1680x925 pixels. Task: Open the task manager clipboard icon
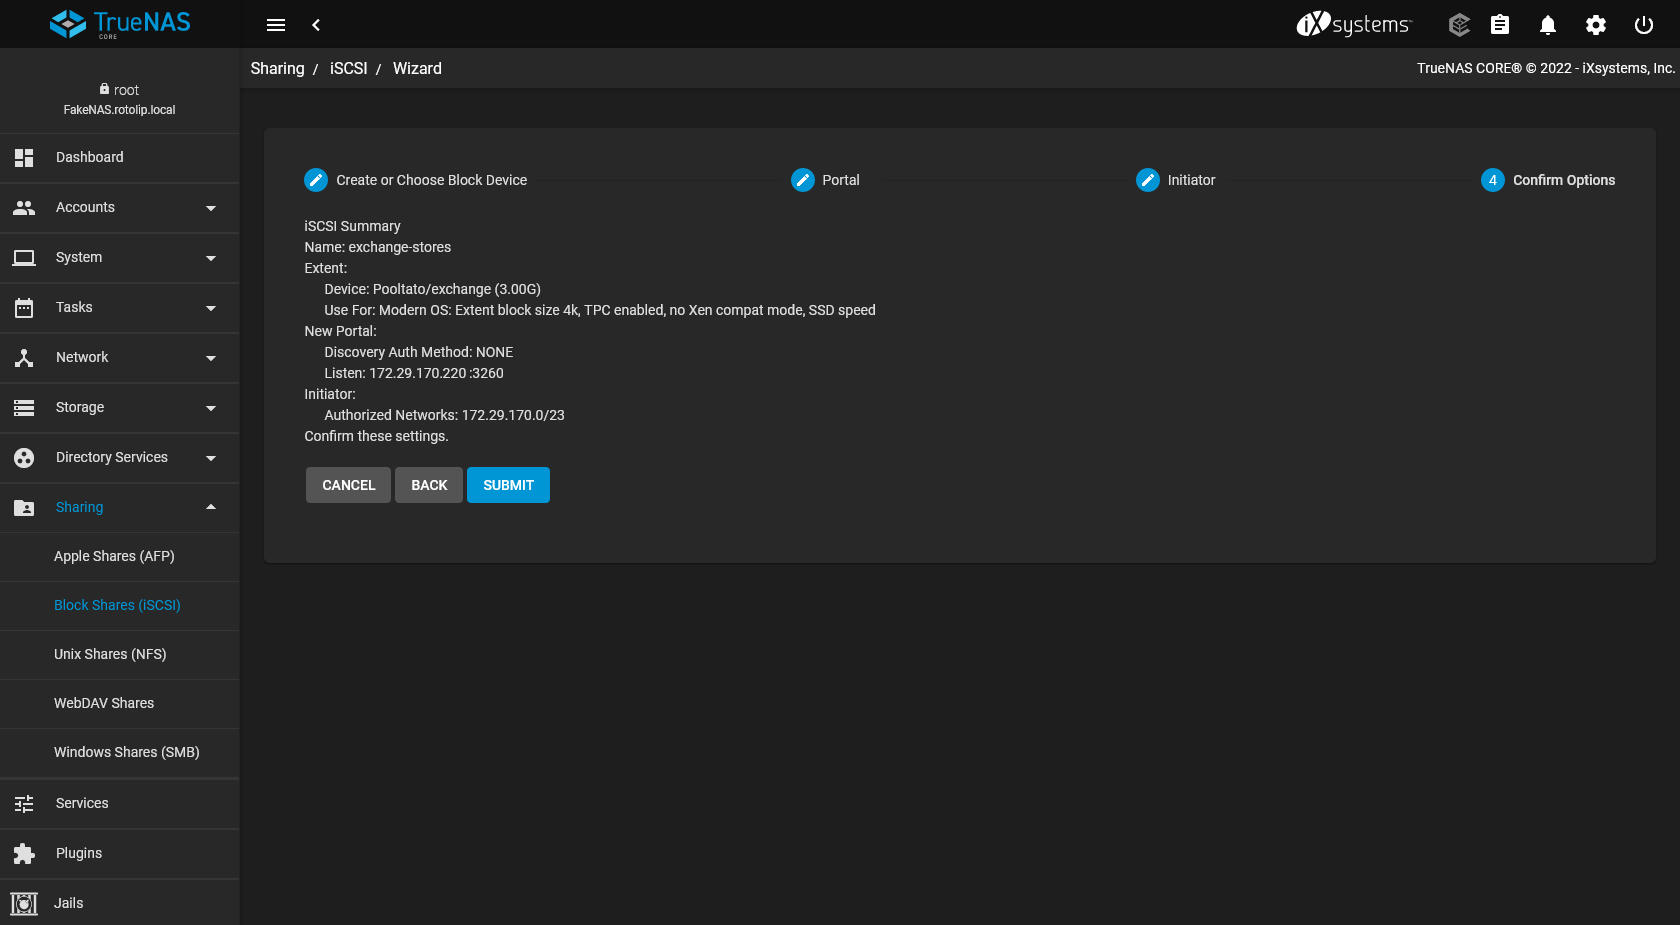[1500, 25]
